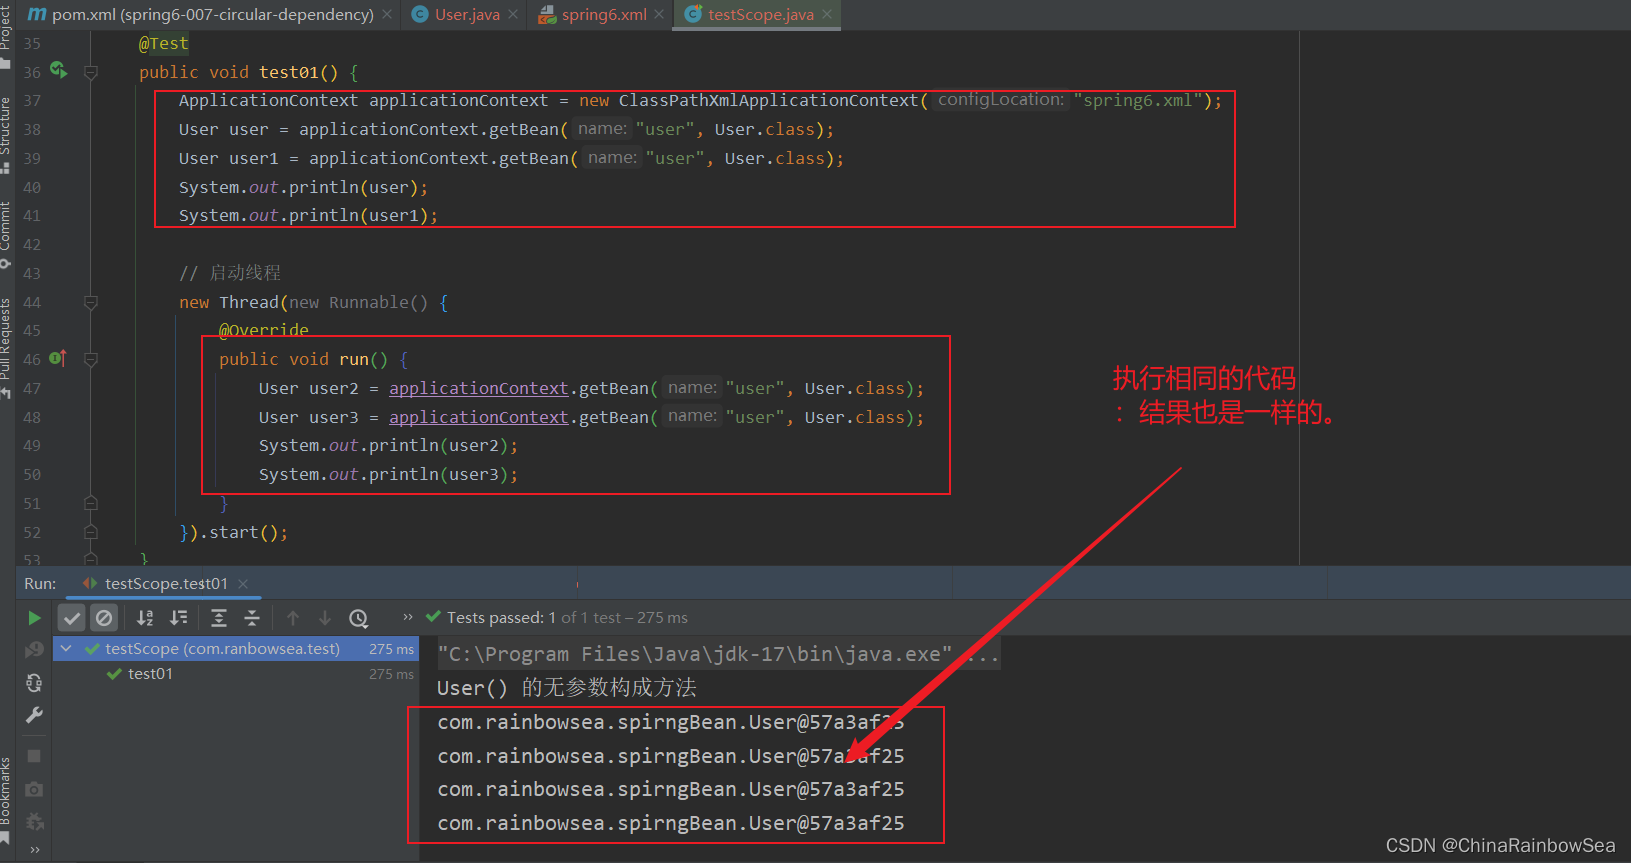This screenshot has width=1631, height=863.
Task: Collapse all test results
Action: coord(252,618)
